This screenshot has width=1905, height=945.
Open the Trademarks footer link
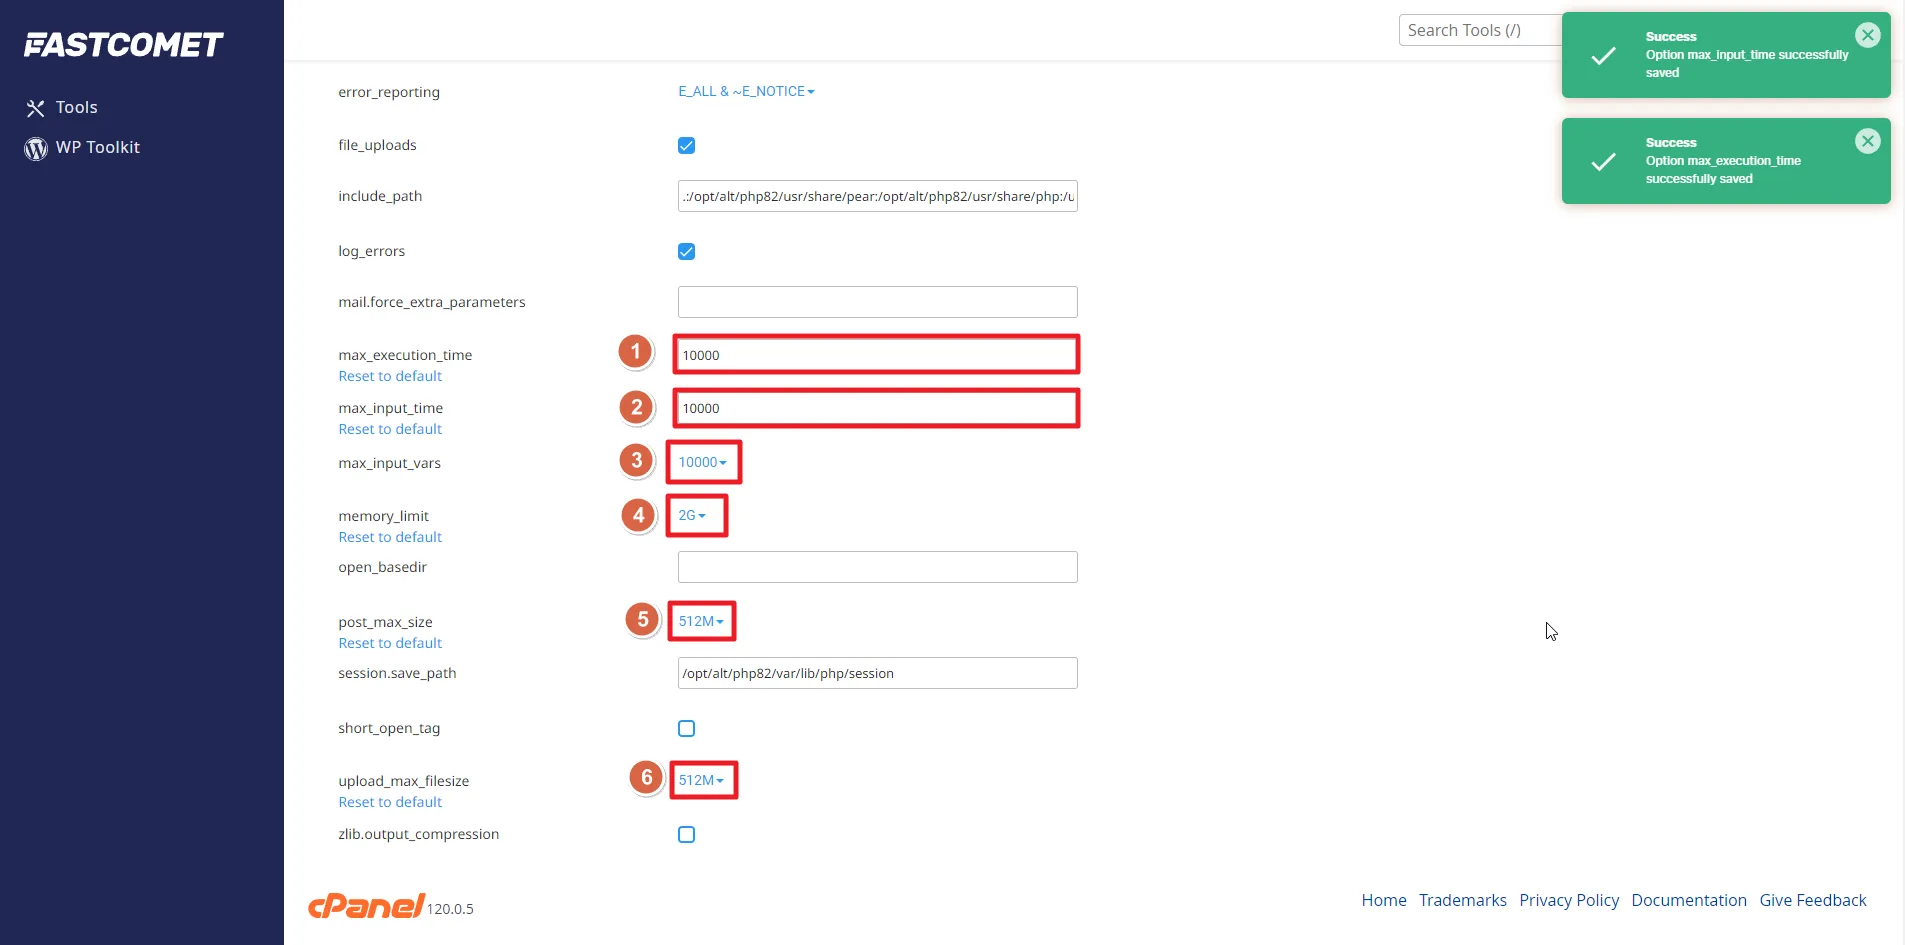(1462, 900)
